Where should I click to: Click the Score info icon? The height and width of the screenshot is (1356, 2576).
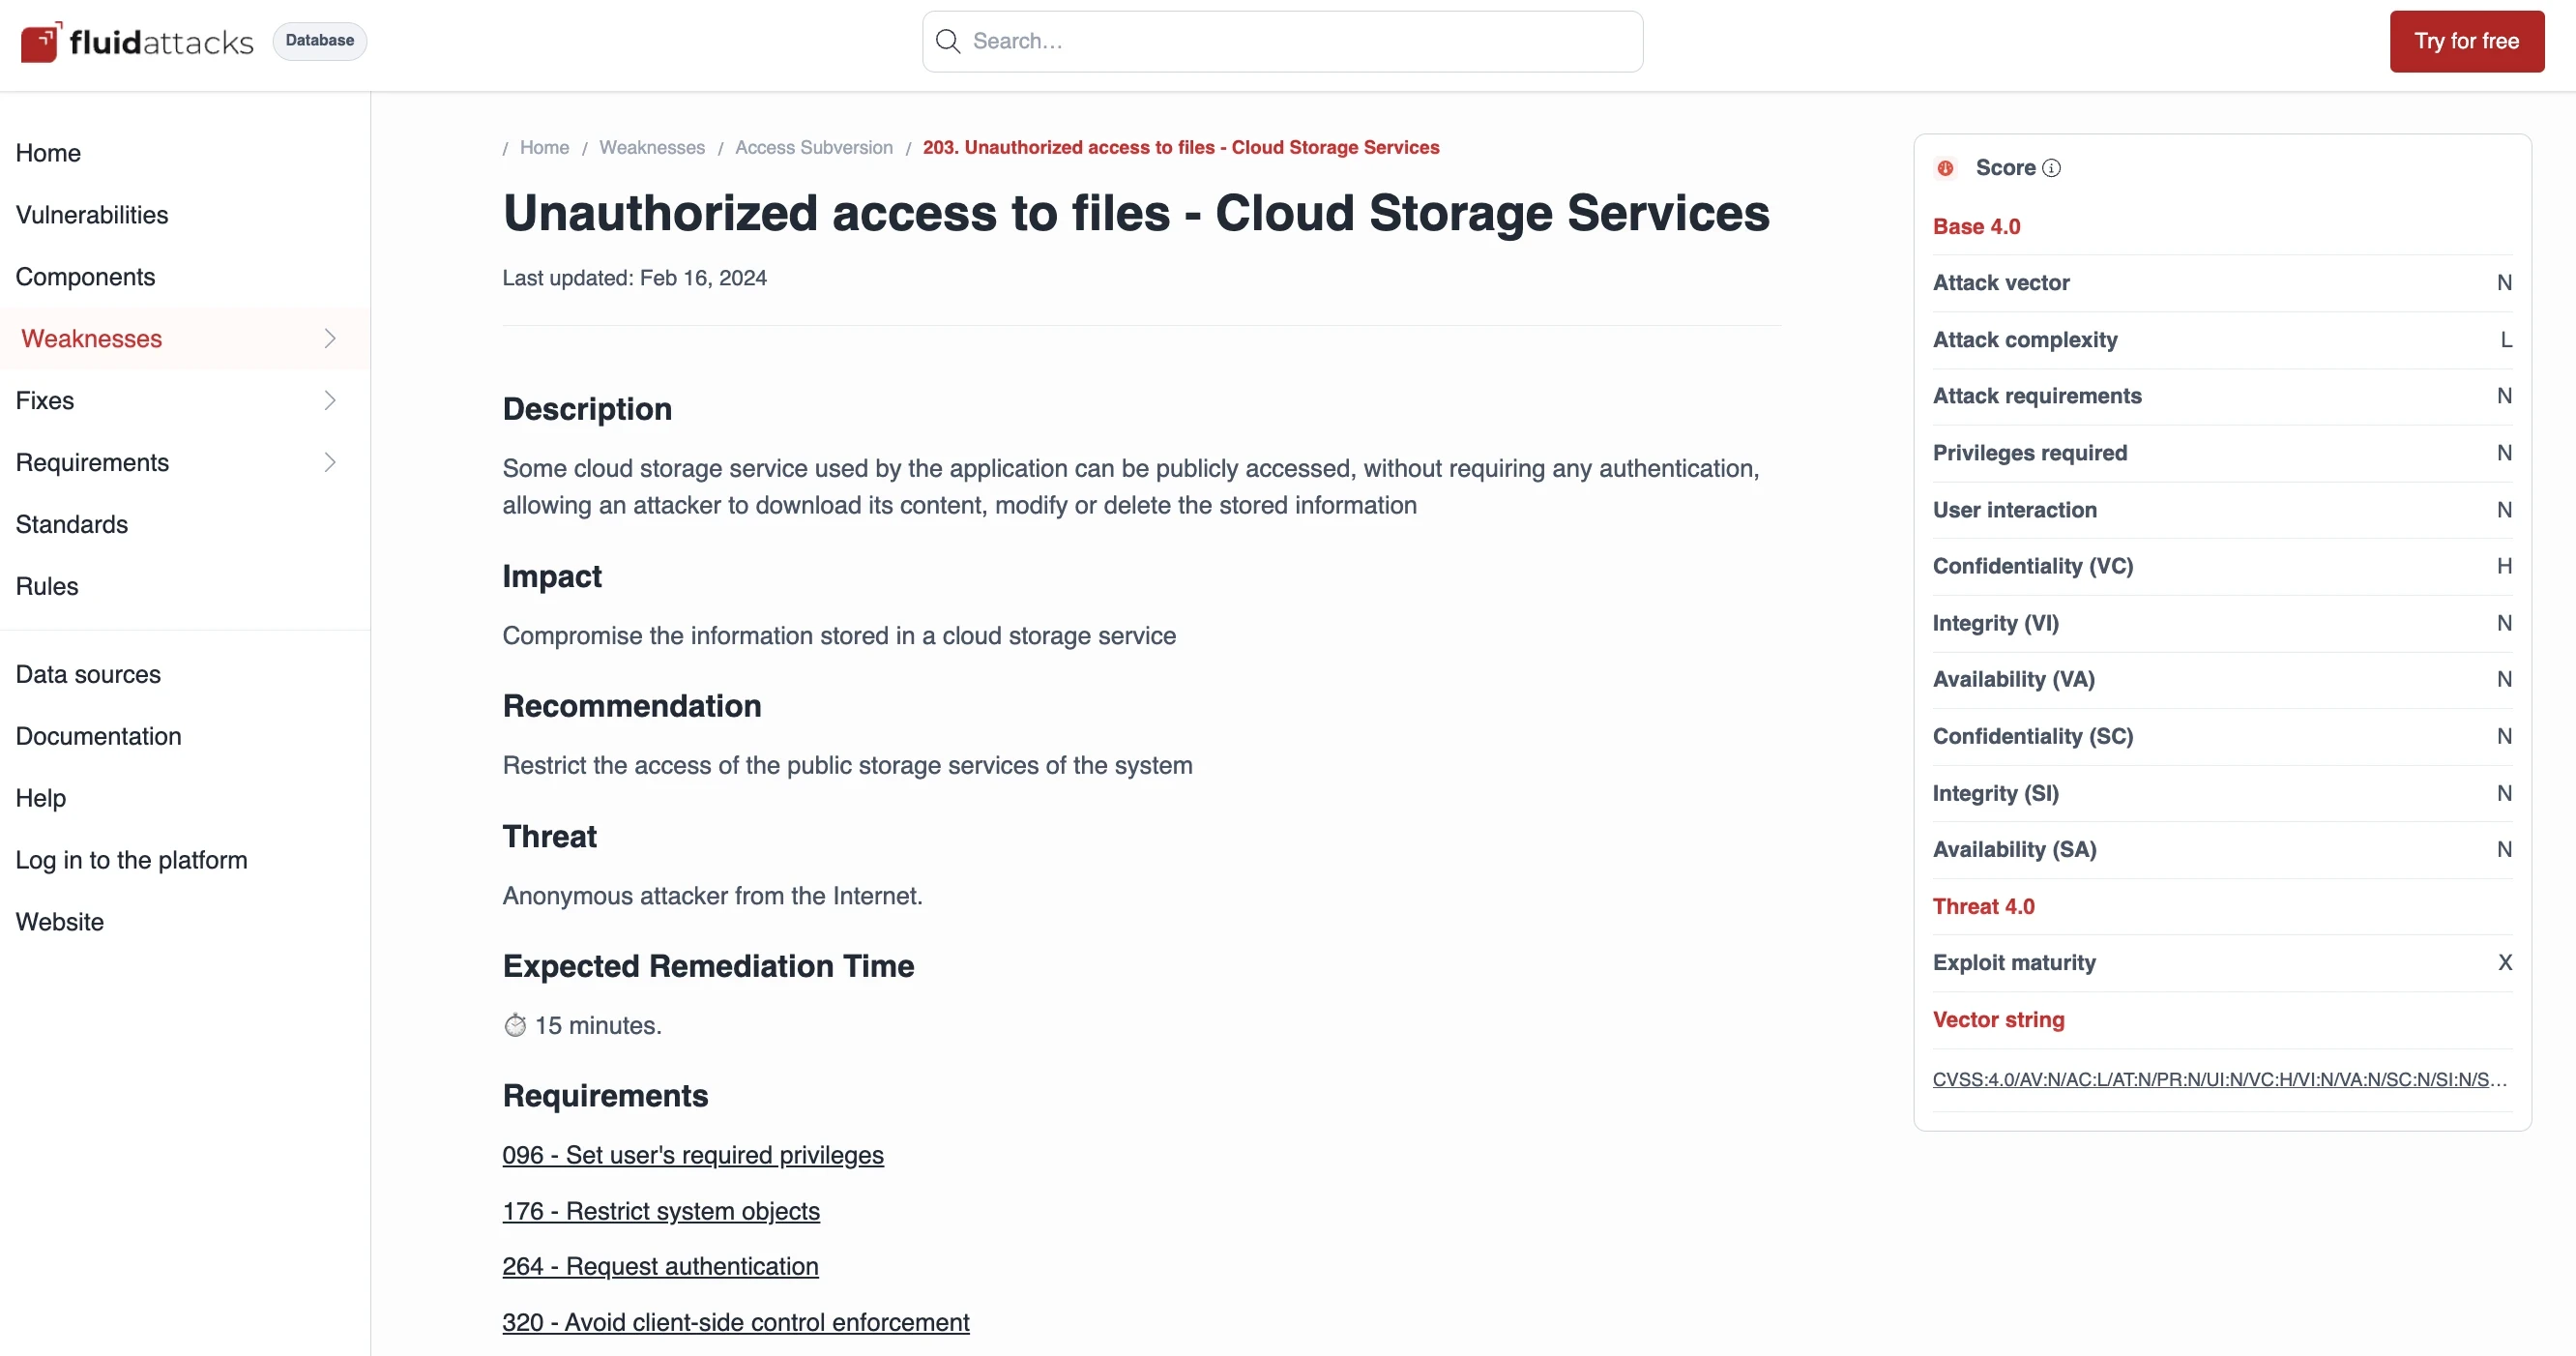[2051, 168]
